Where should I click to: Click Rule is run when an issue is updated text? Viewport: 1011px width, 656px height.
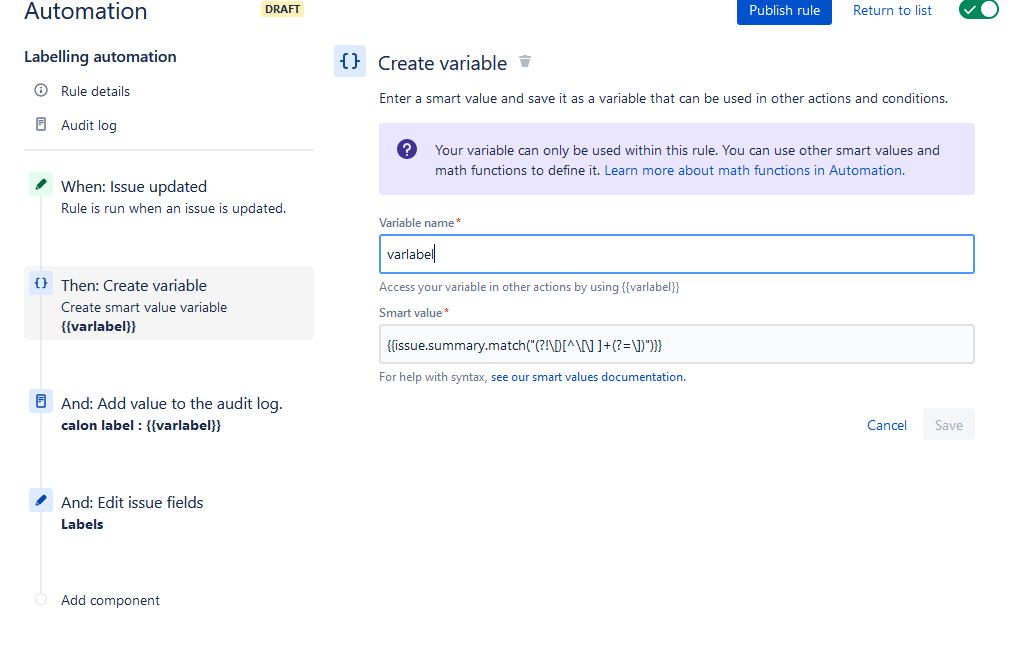coord(173,208)
